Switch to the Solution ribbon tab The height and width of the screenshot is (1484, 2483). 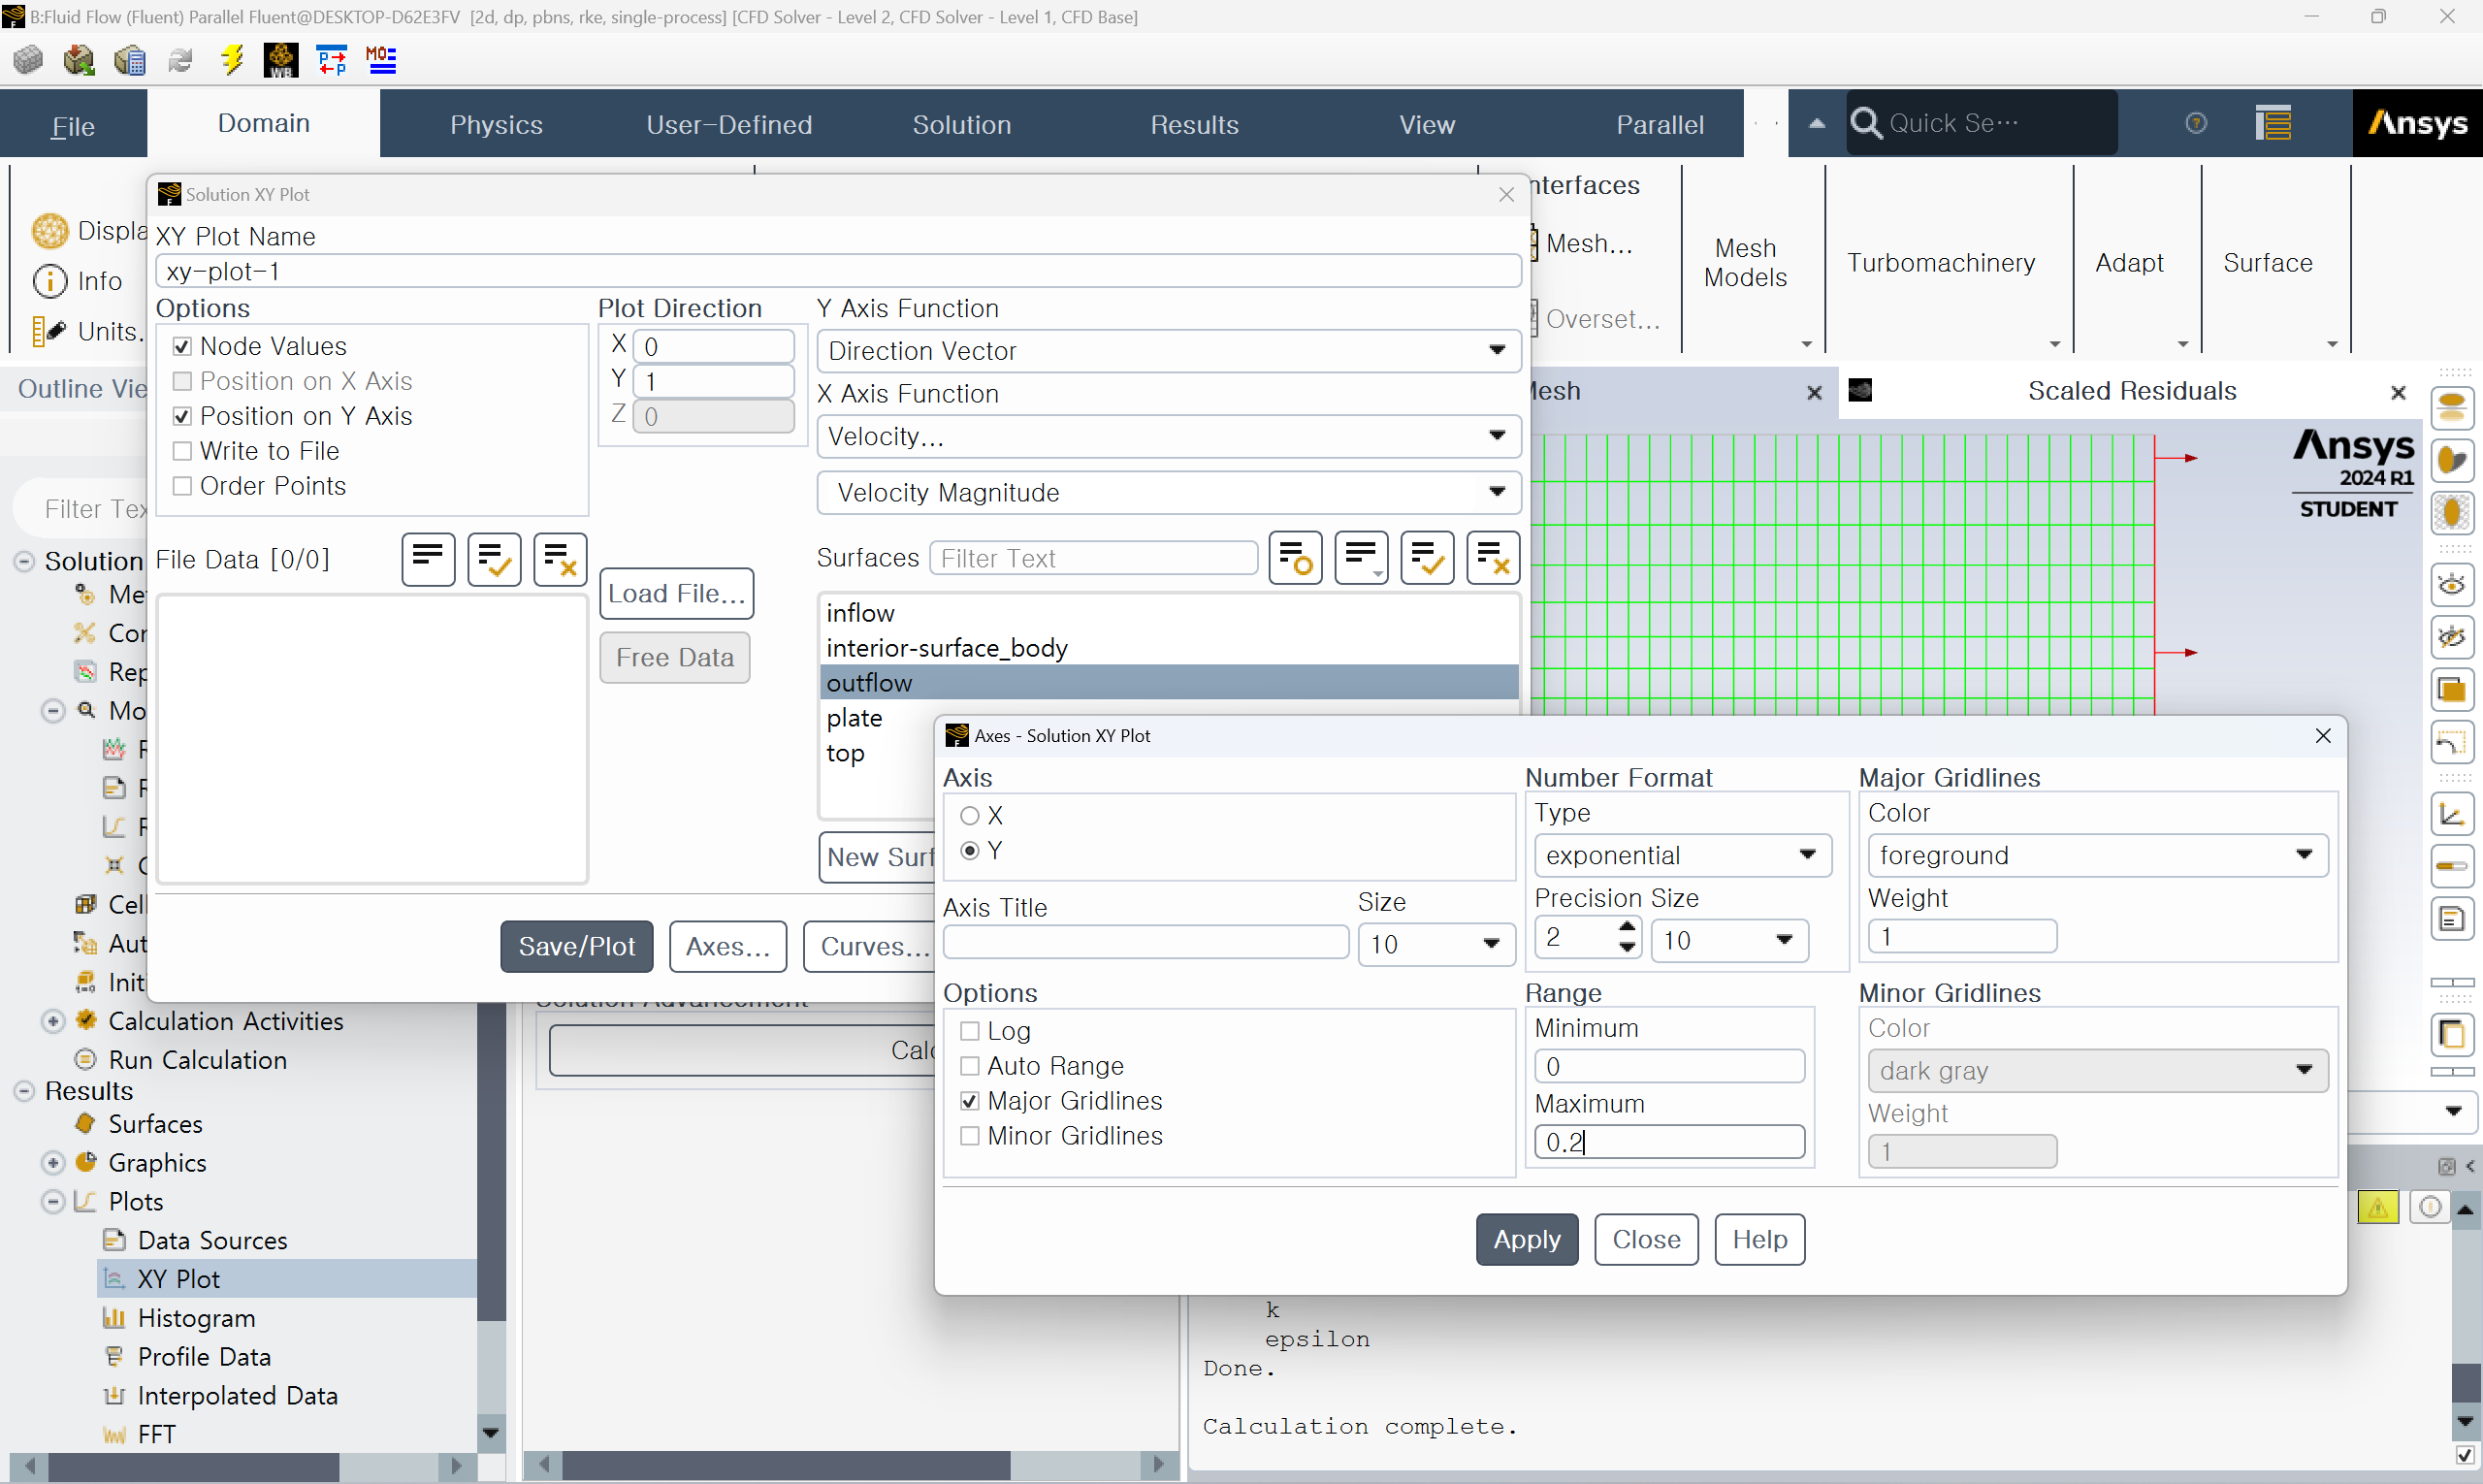[961, 124]
